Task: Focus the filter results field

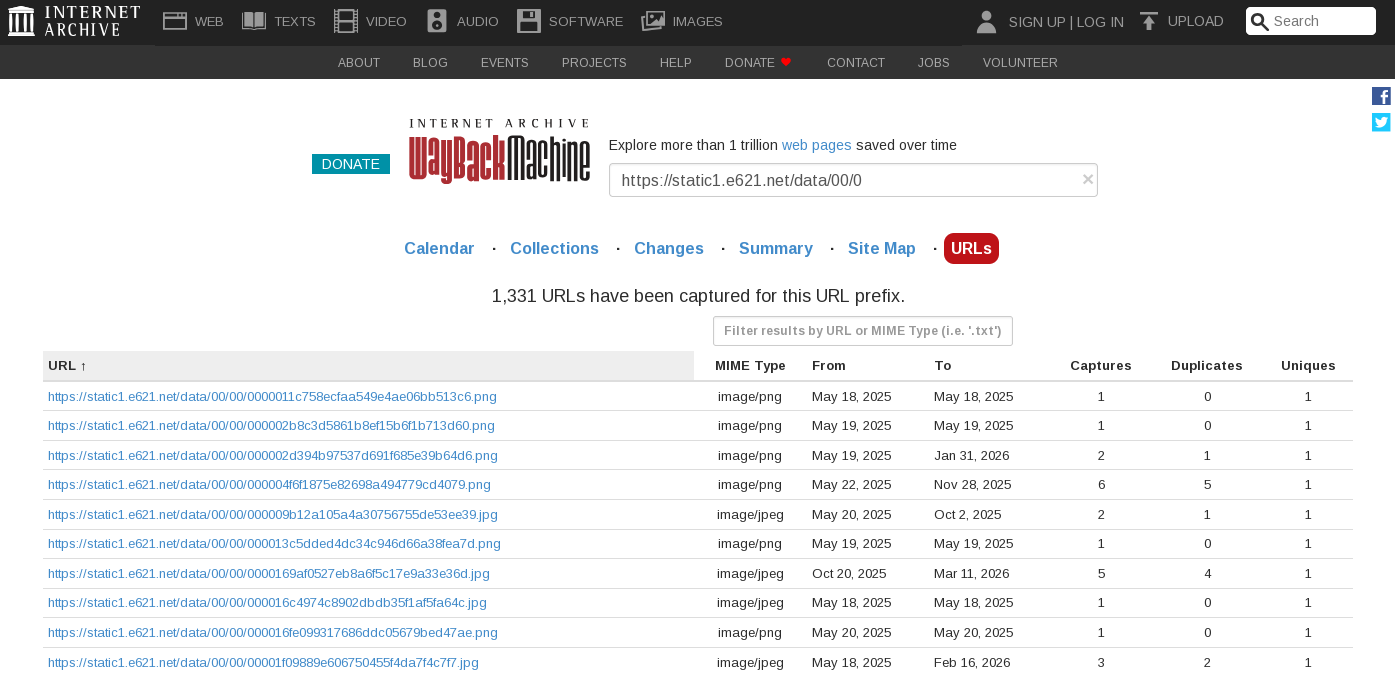Action: [x=863, y=331]
